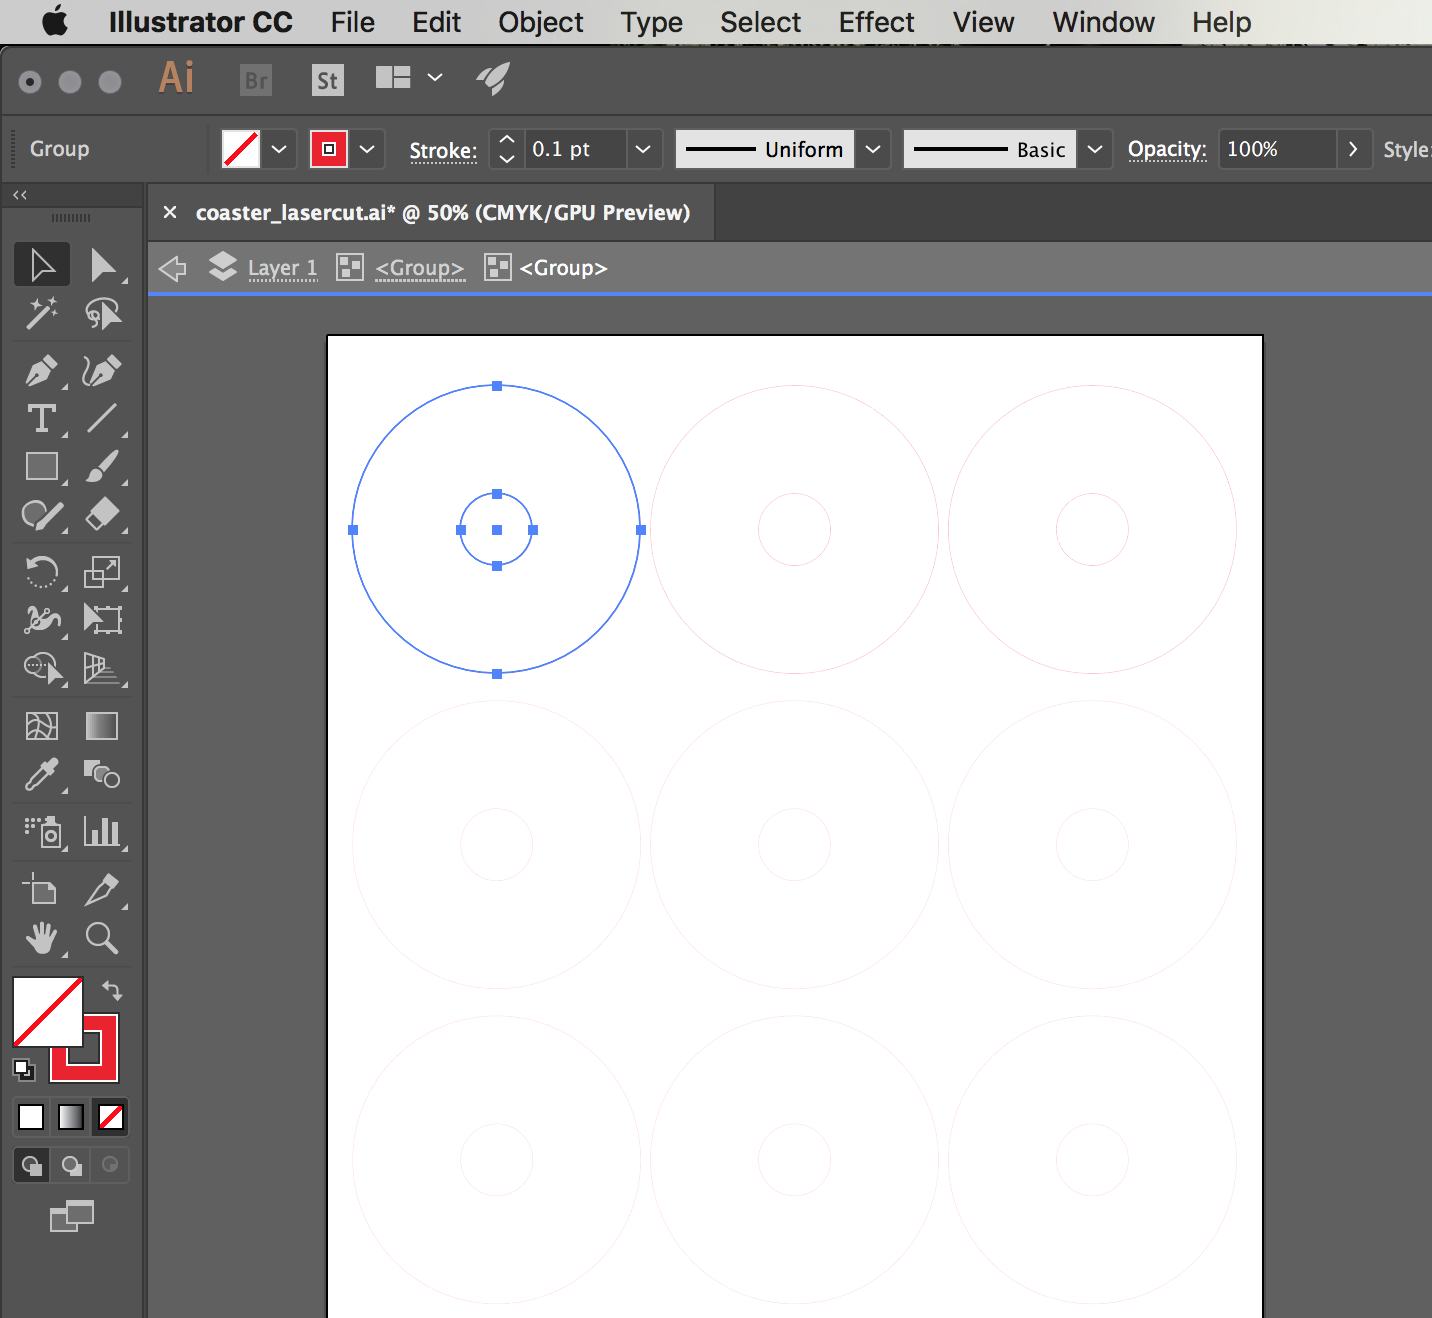Set paint mode to Color
Viewport: 1432px width, 1318px height.
(31, 1116)
